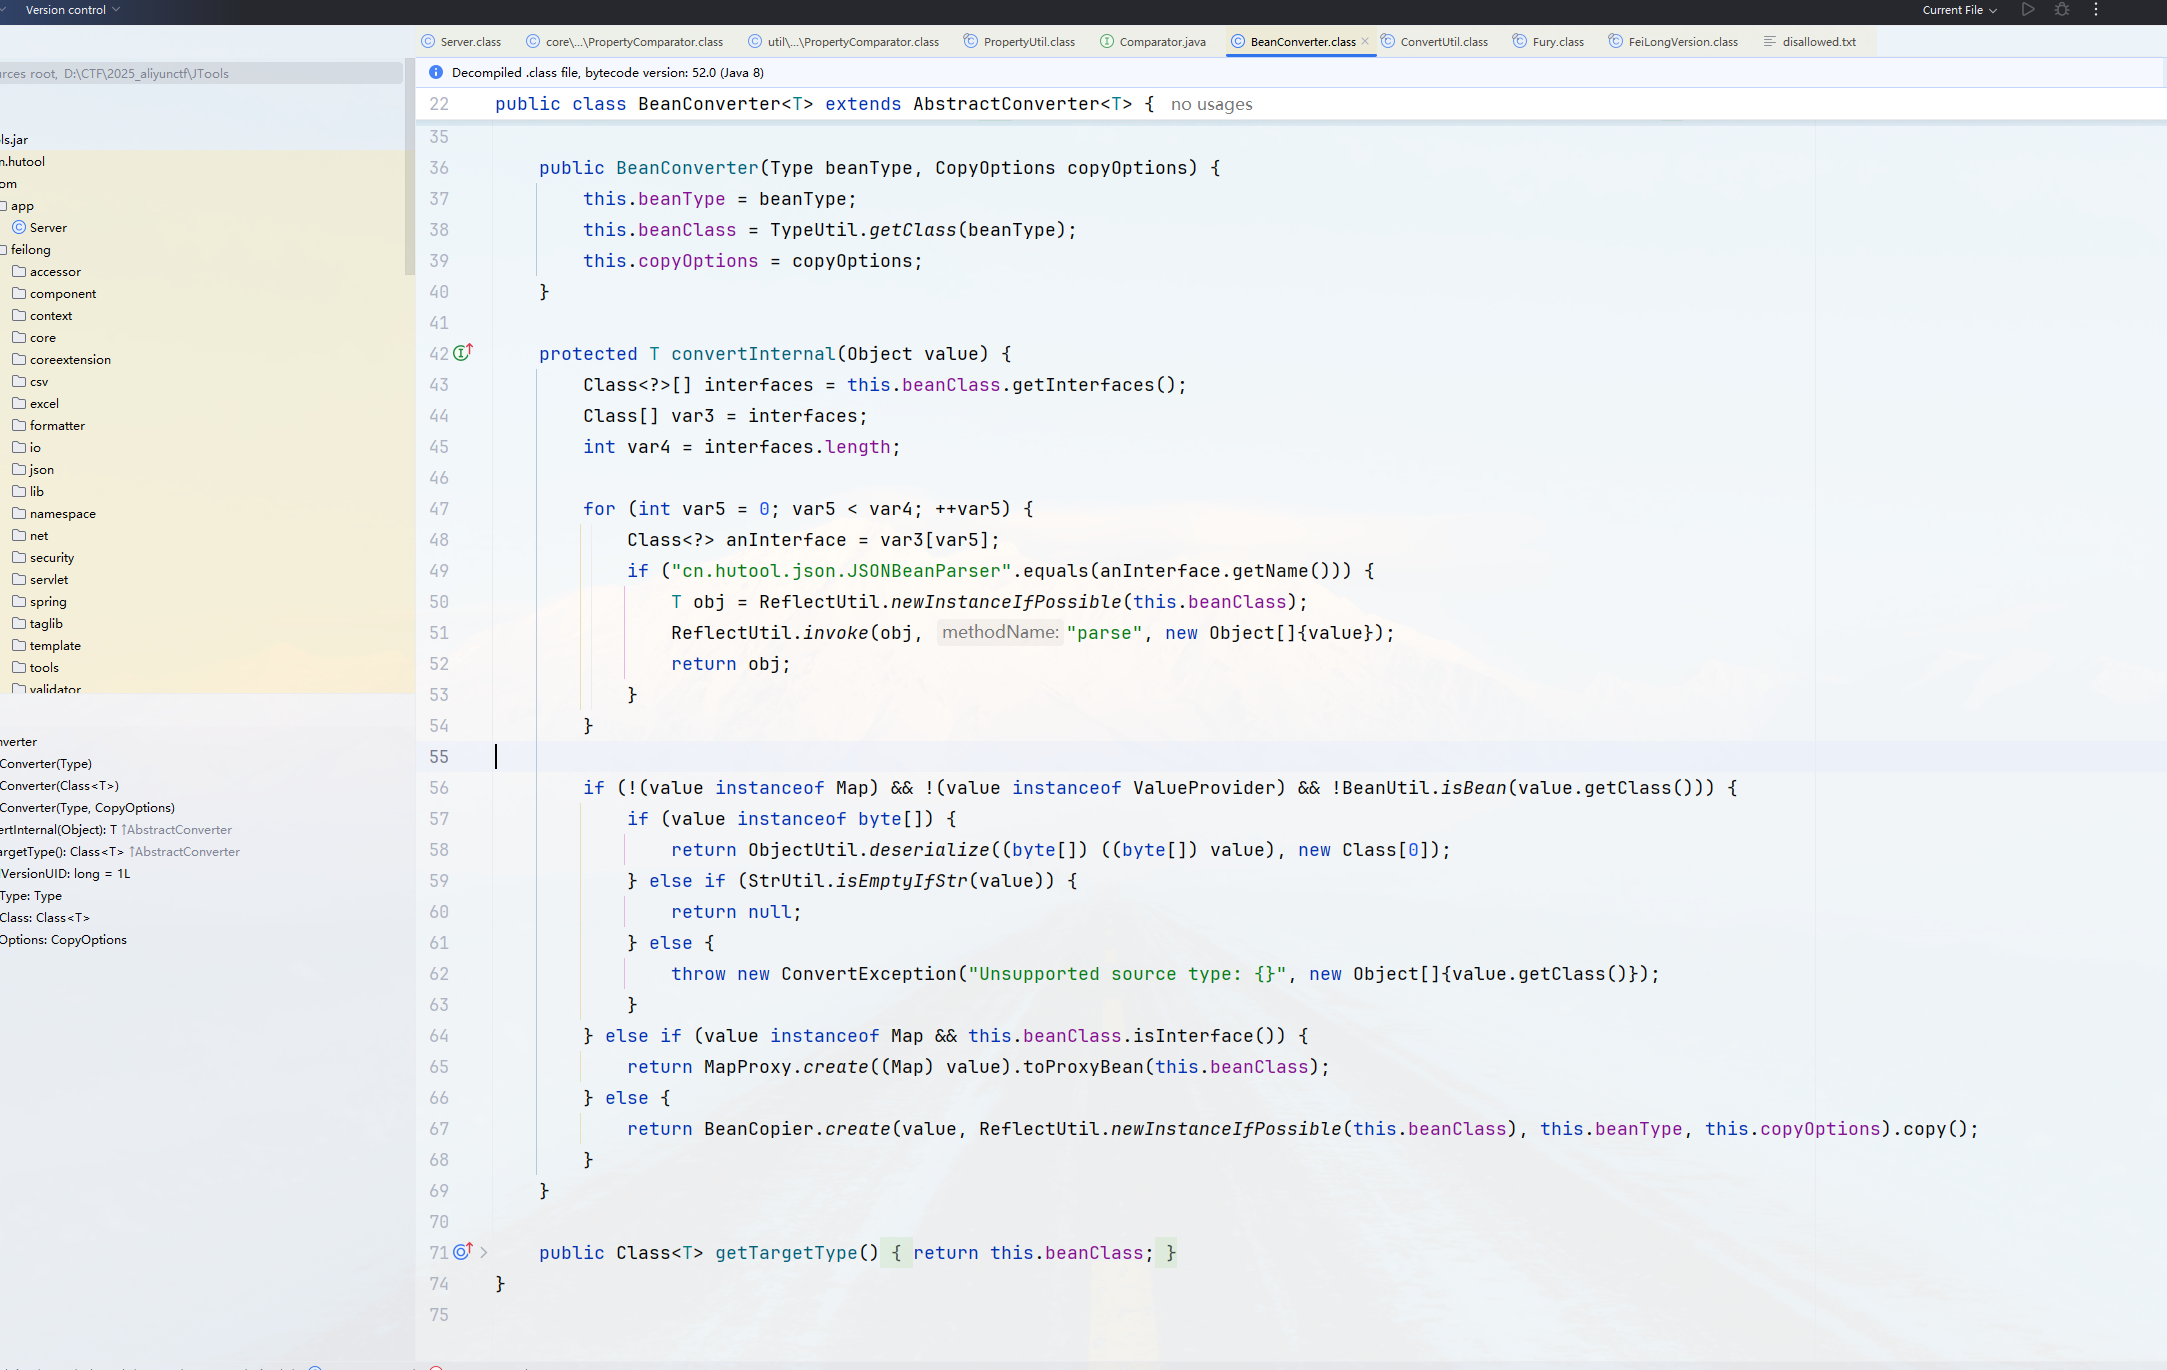Click the class icon on ConvertUtil.class tab
Screen dimensions: 2167x1370
[1388, 41]
